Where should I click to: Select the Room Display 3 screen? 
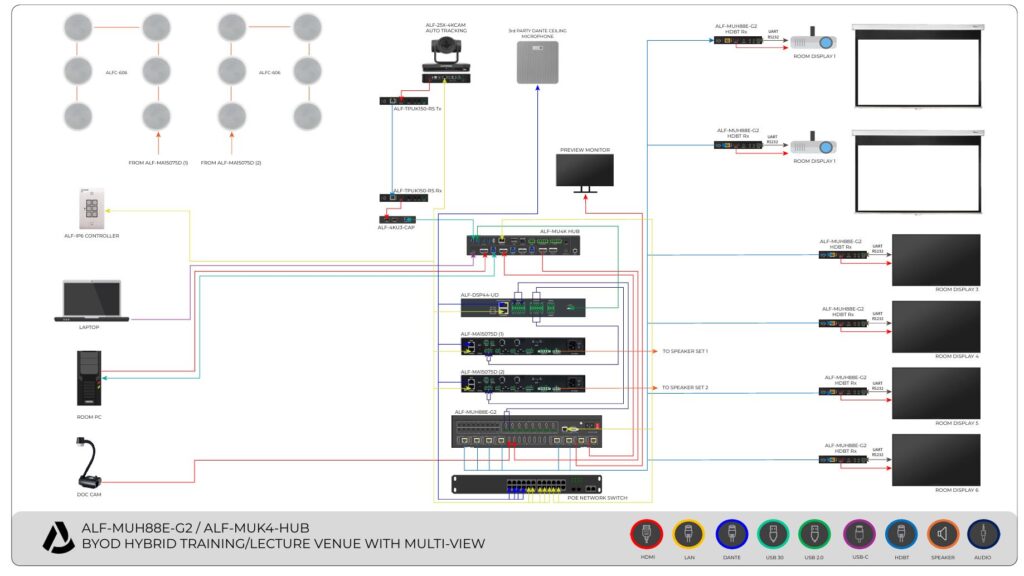[x=936, y=260]
